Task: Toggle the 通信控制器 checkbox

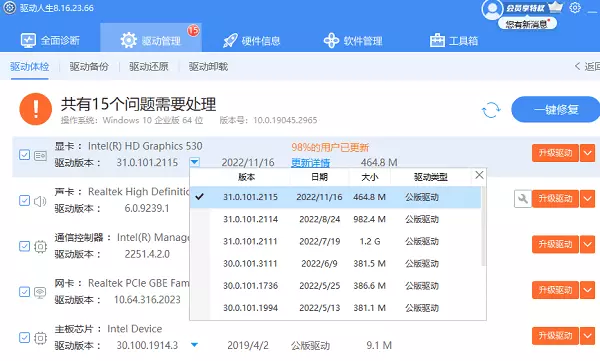Action: click(x=24, y=246)
